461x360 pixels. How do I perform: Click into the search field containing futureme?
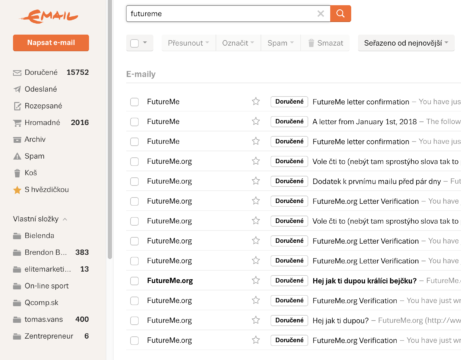(221, 14)
